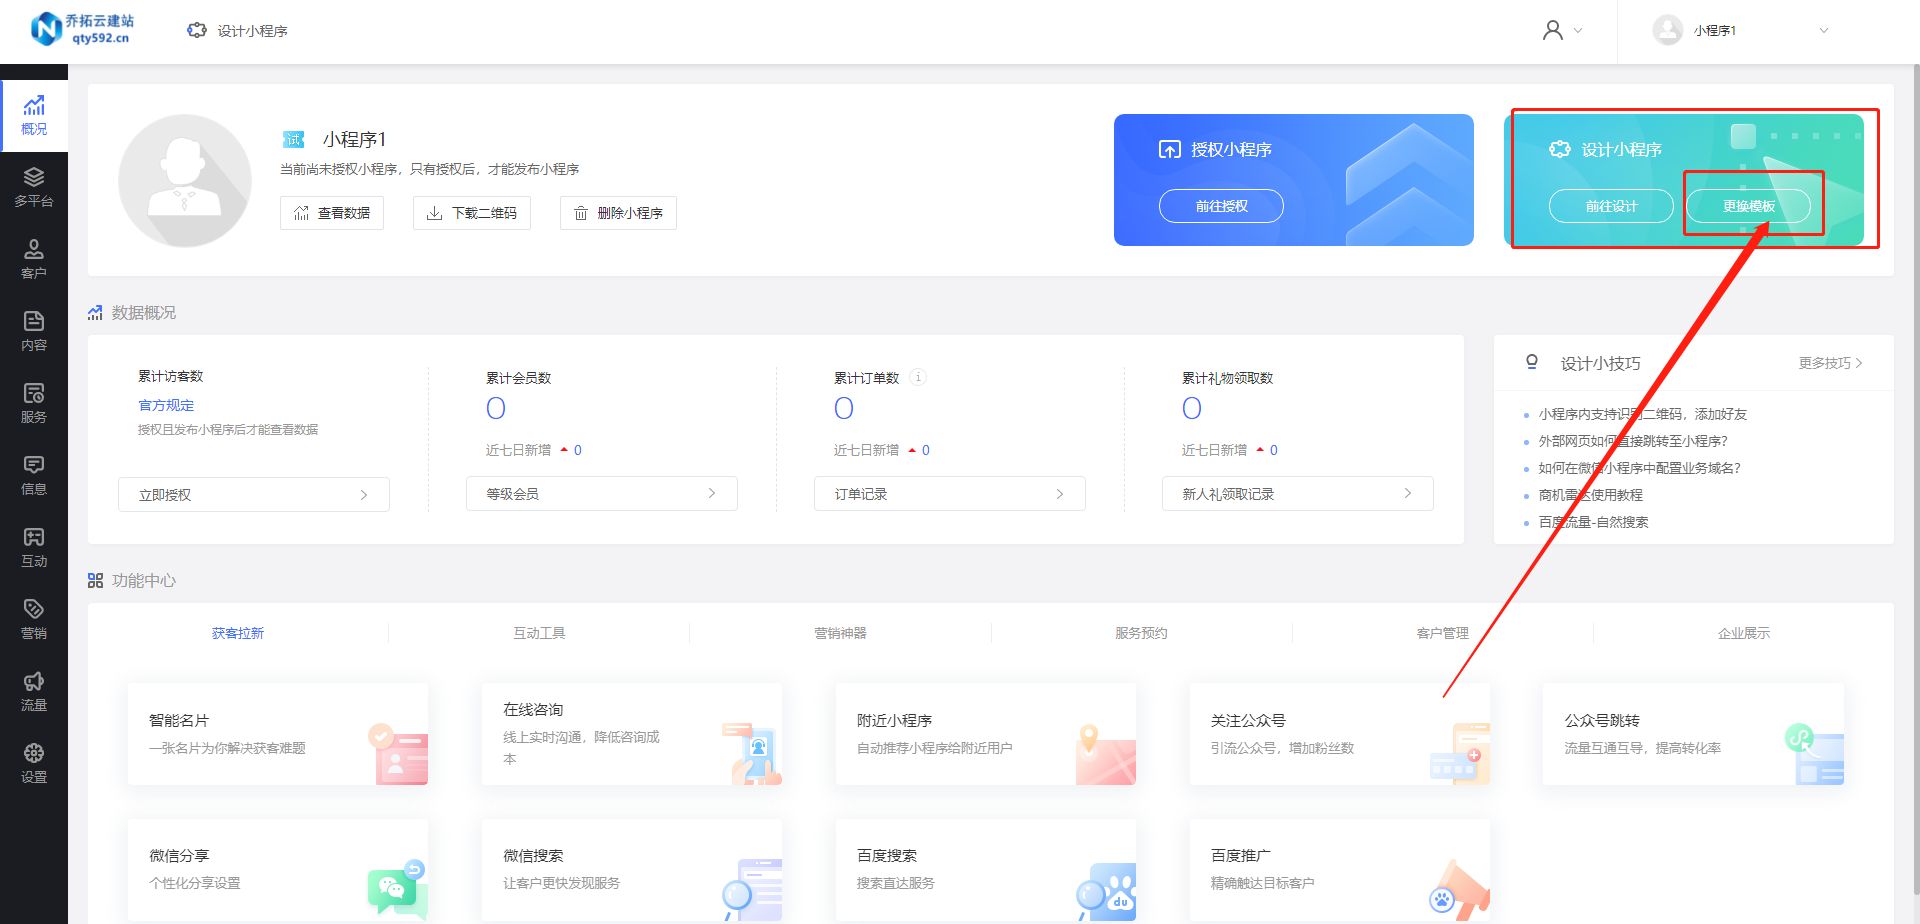Expand the user profile chevron menu
This screenshot has width=1920, height=924.
click(1578, 31)
